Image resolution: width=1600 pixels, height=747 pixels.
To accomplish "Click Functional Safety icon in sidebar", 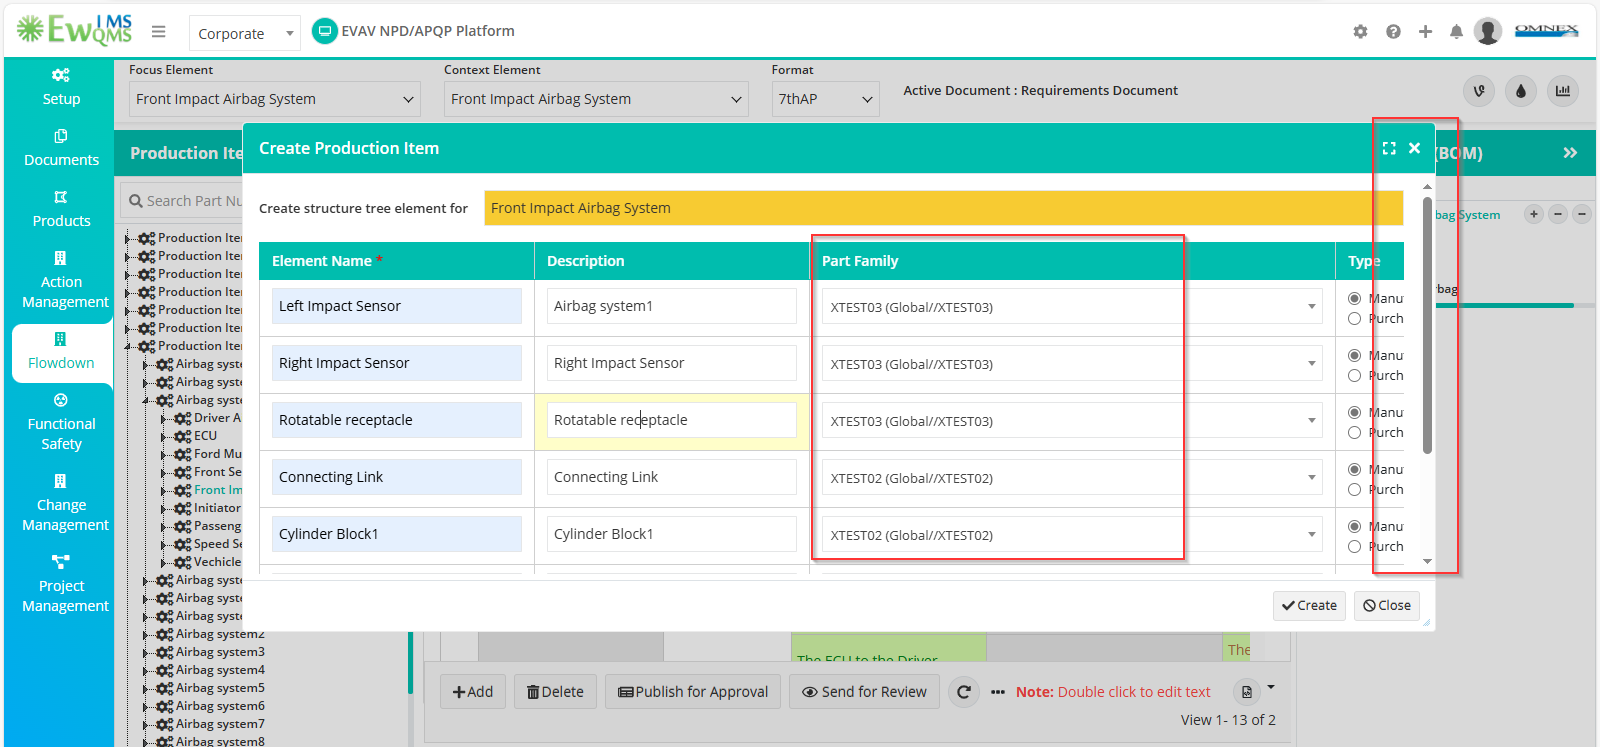I will [x=61, y=400].
